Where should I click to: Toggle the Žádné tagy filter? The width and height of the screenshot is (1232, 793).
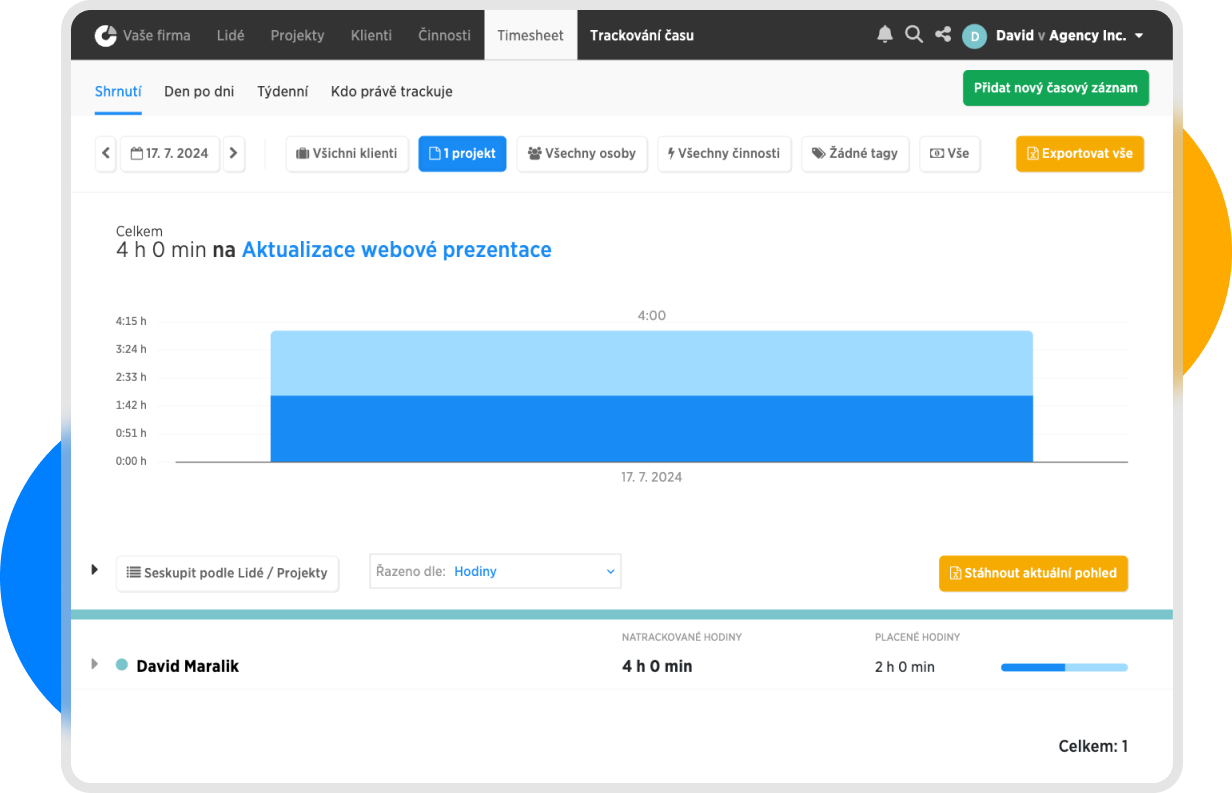tap(855, 154)
